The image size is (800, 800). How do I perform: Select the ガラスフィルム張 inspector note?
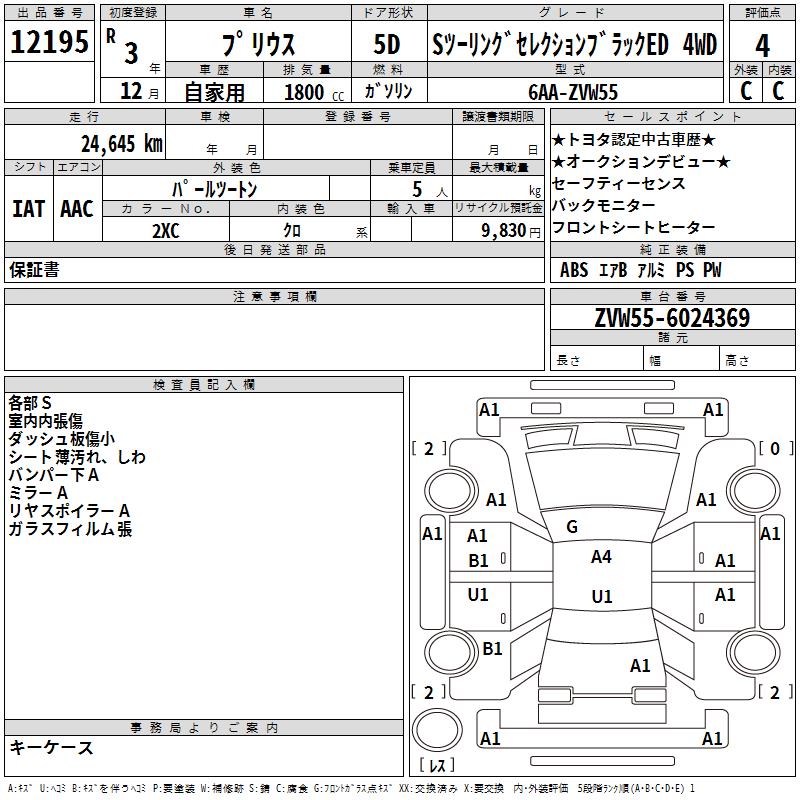point(70,530)
